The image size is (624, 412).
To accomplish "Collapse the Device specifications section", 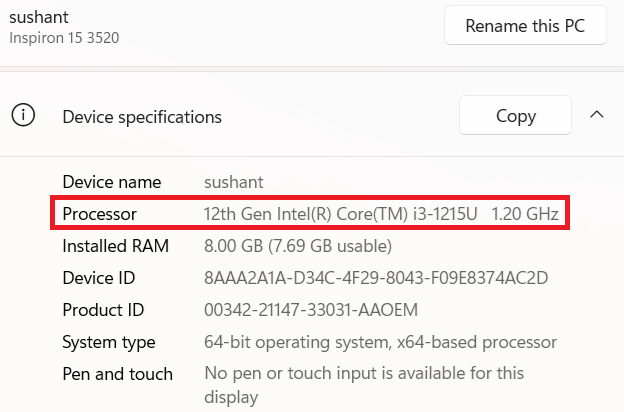I will [x=597, y=115].
